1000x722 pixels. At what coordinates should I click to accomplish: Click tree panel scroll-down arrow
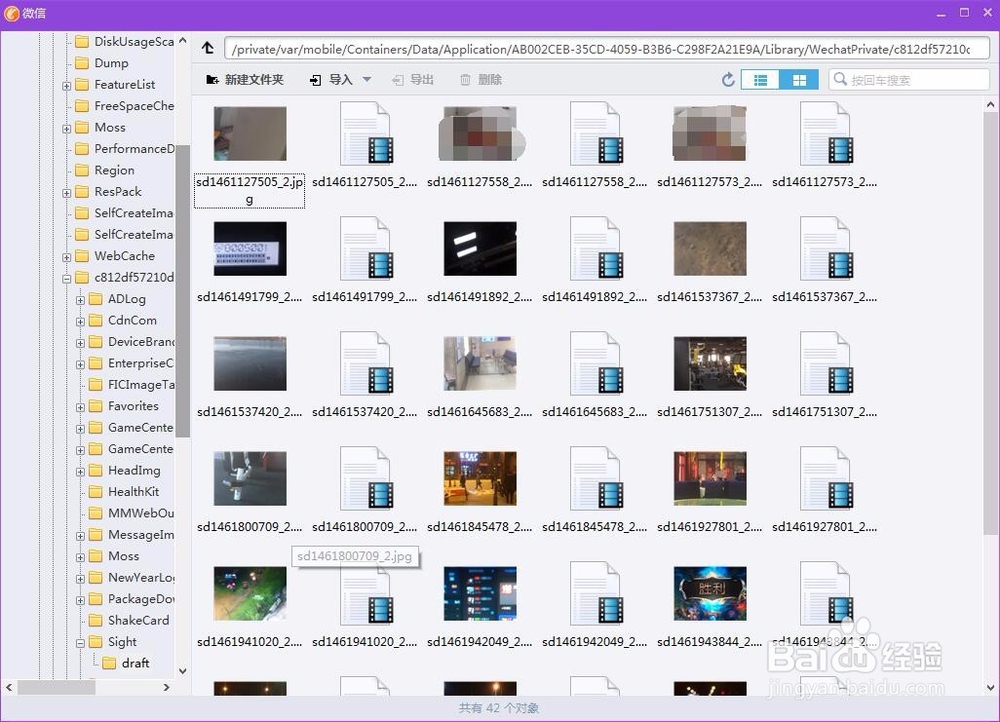(182, 670)
